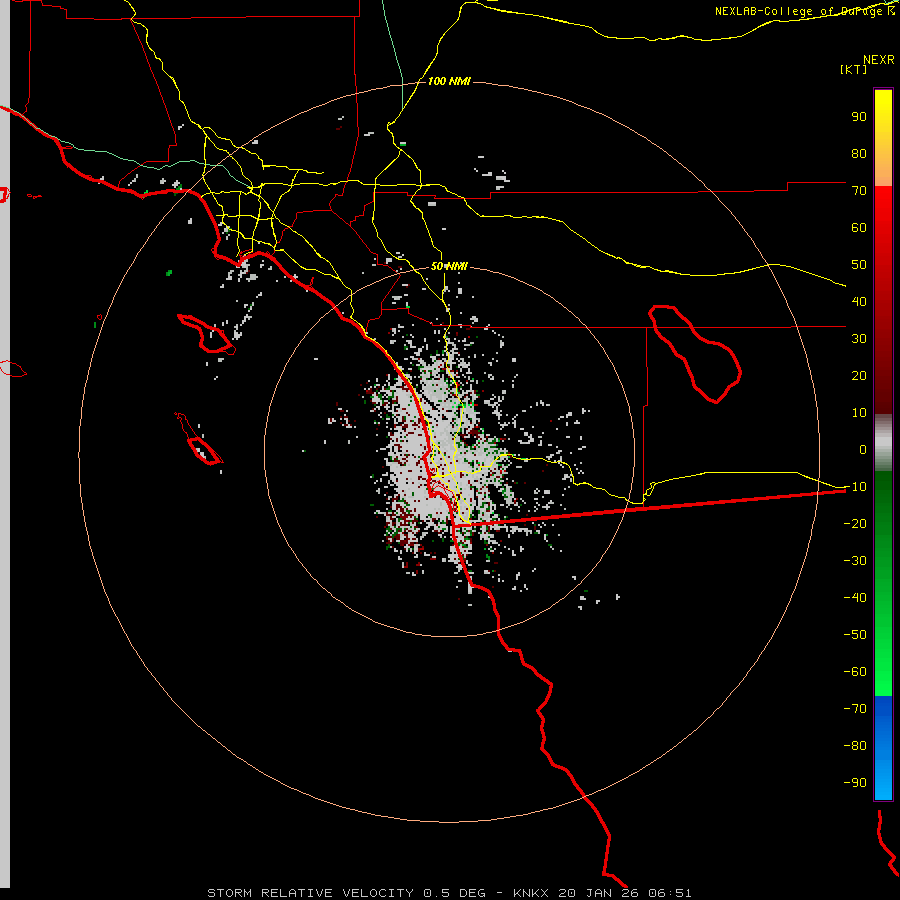900x900 pixels.
Task: Click the gray zero-velocity segment of color bar
Action: coord(883,443)
